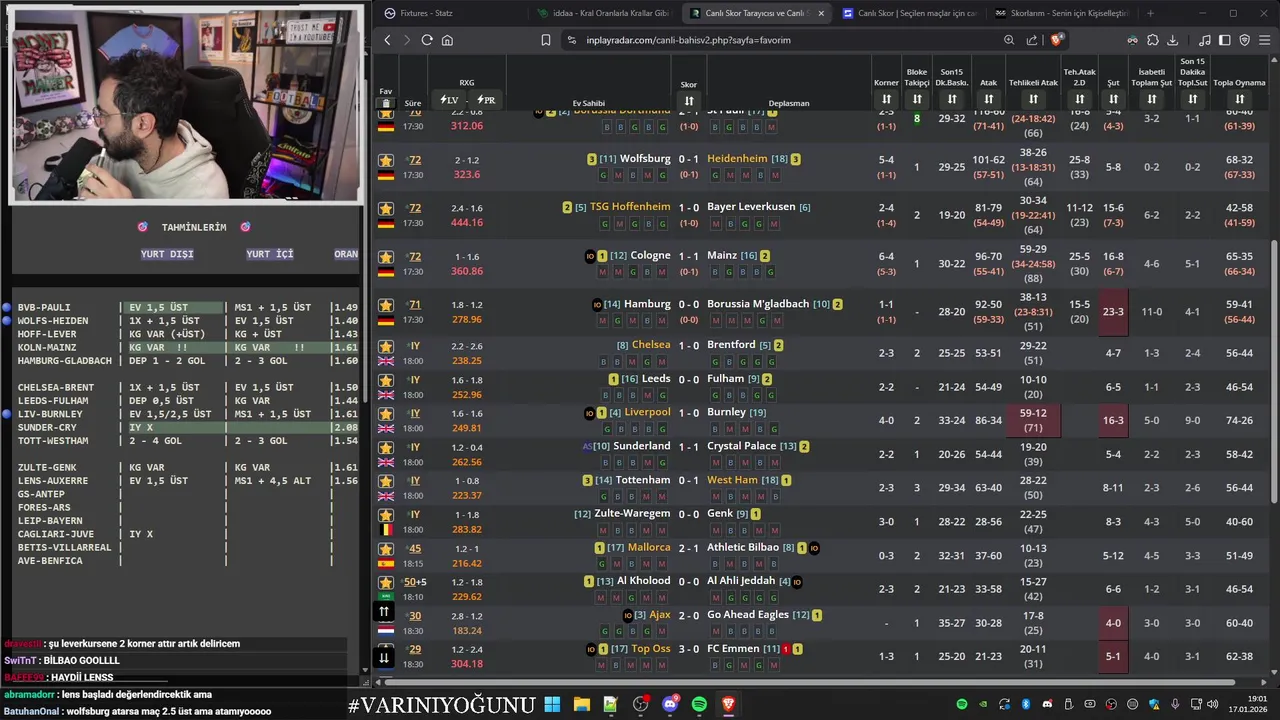1280x720 pixels.
Task: Sort table by Şut column
Action: tap(1113, 99)
